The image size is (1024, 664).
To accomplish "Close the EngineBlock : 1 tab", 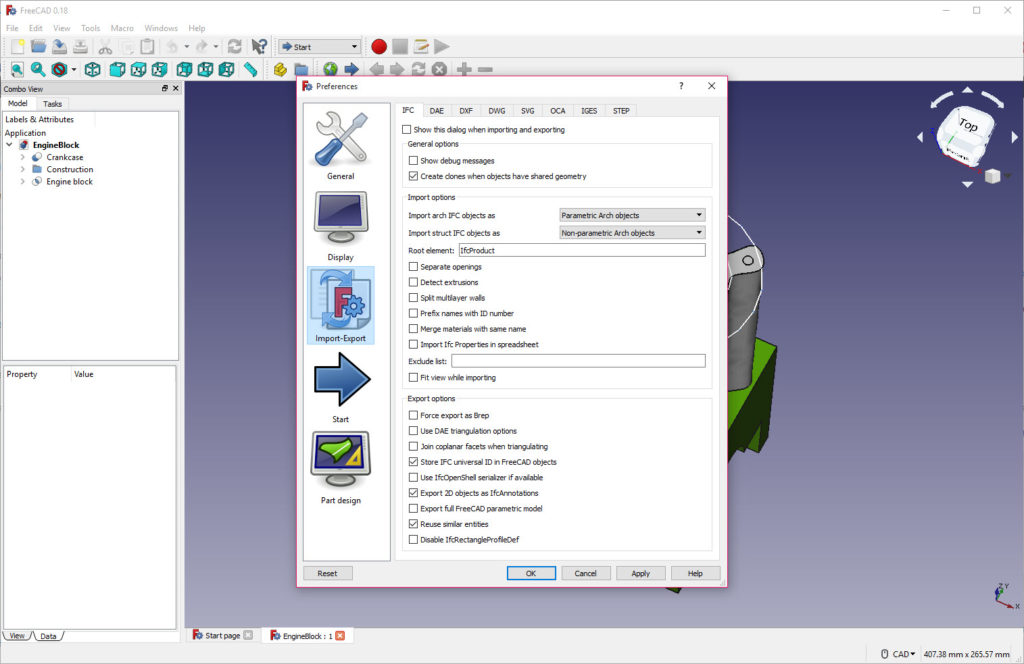I will [x=340, y=635].
